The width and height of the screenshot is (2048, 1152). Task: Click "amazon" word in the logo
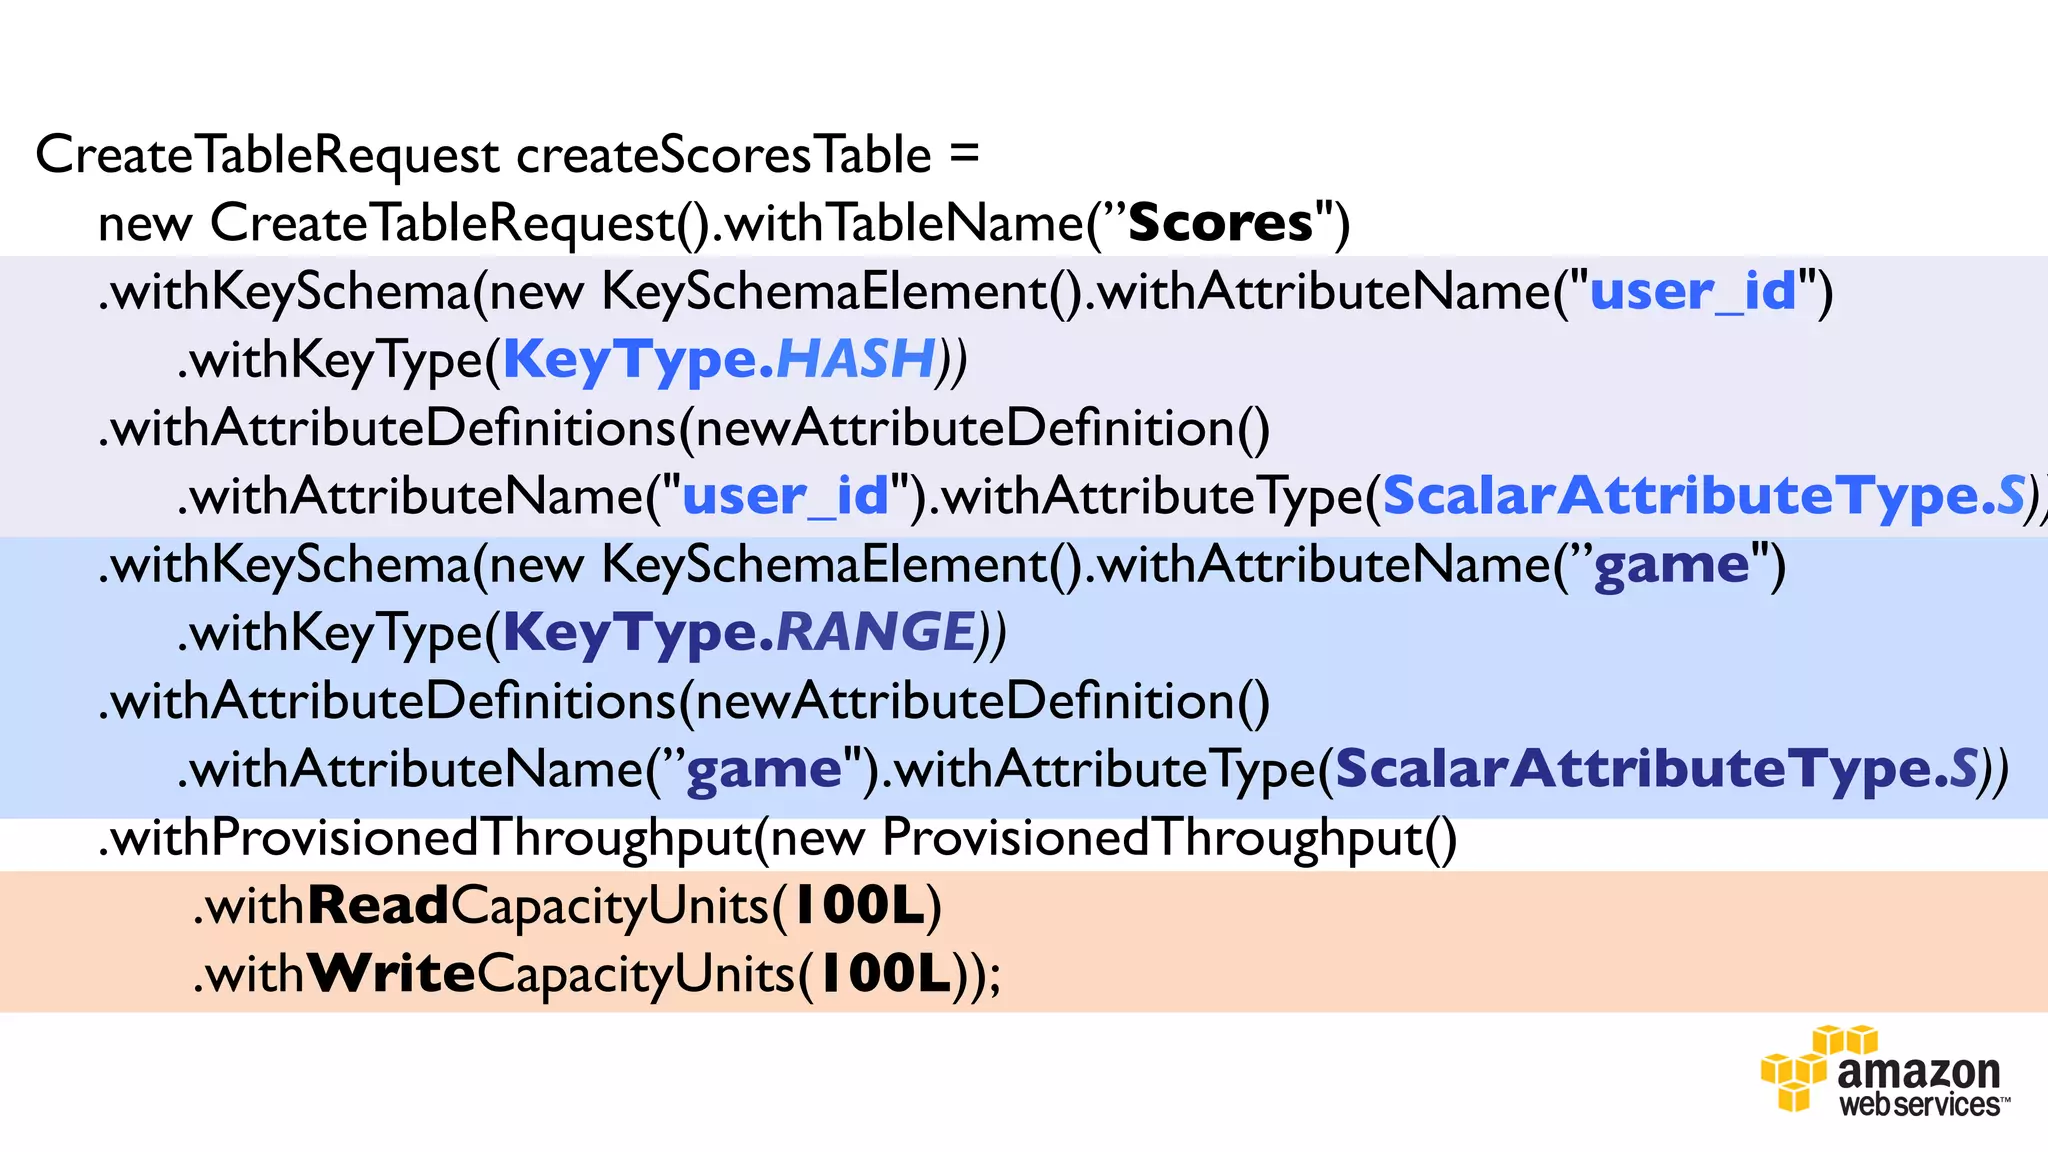(x=1918, y=1072)
